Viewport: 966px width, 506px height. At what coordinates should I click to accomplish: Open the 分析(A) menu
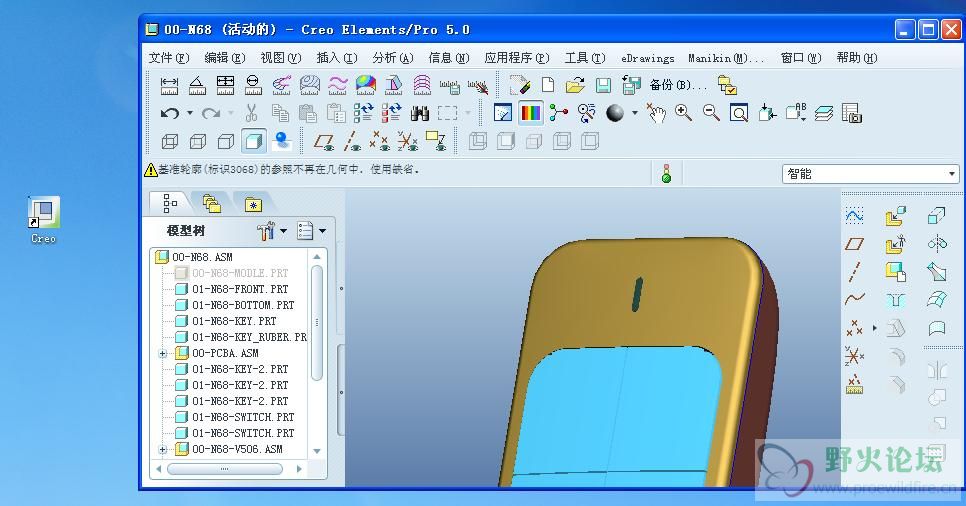tap(392, 58)
